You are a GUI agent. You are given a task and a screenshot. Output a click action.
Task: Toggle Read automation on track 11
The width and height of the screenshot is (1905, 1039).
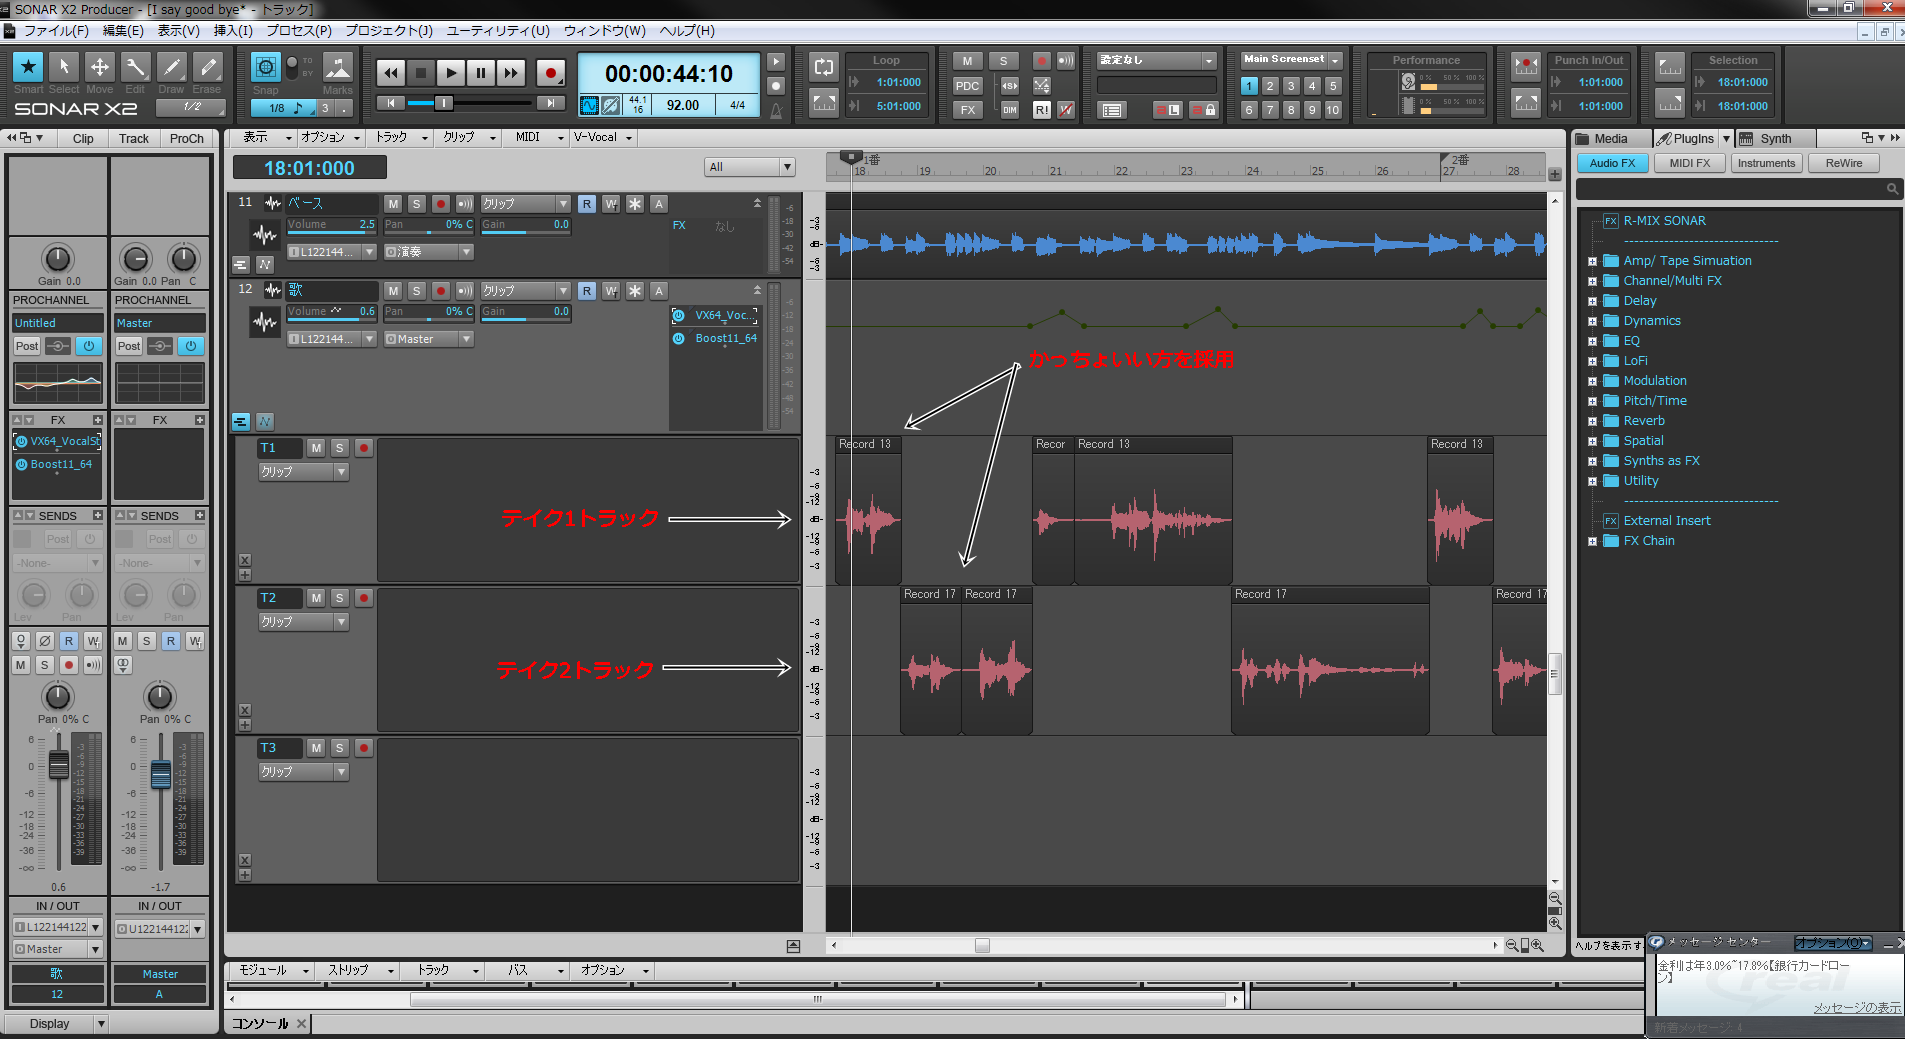tap(587, 204)
